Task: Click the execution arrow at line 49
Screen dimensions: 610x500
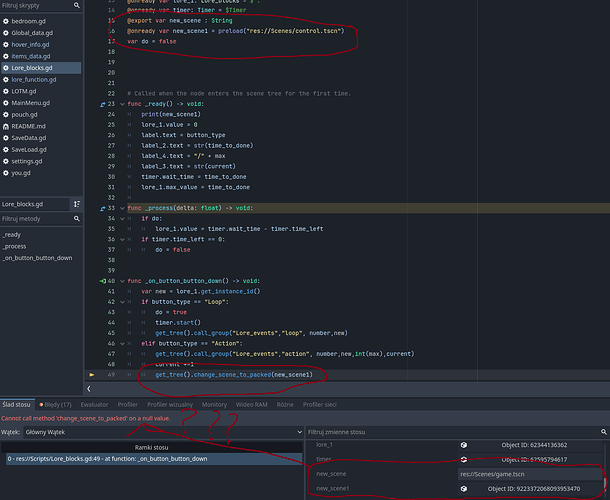Action: (x=93, y=374)
